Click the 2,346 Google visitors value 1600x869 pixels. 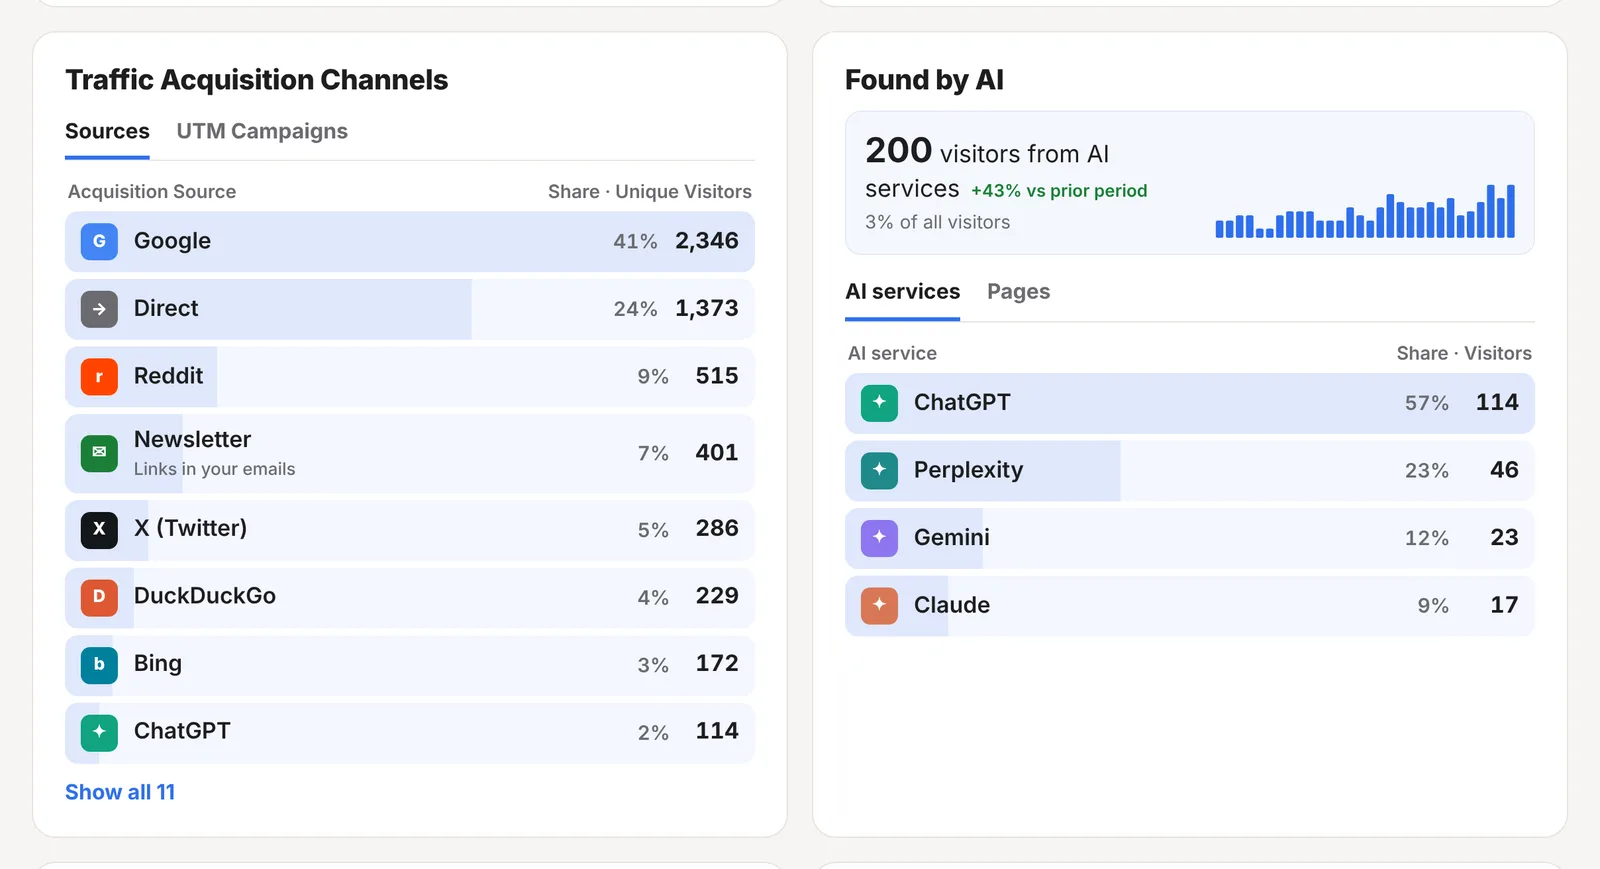707,241
